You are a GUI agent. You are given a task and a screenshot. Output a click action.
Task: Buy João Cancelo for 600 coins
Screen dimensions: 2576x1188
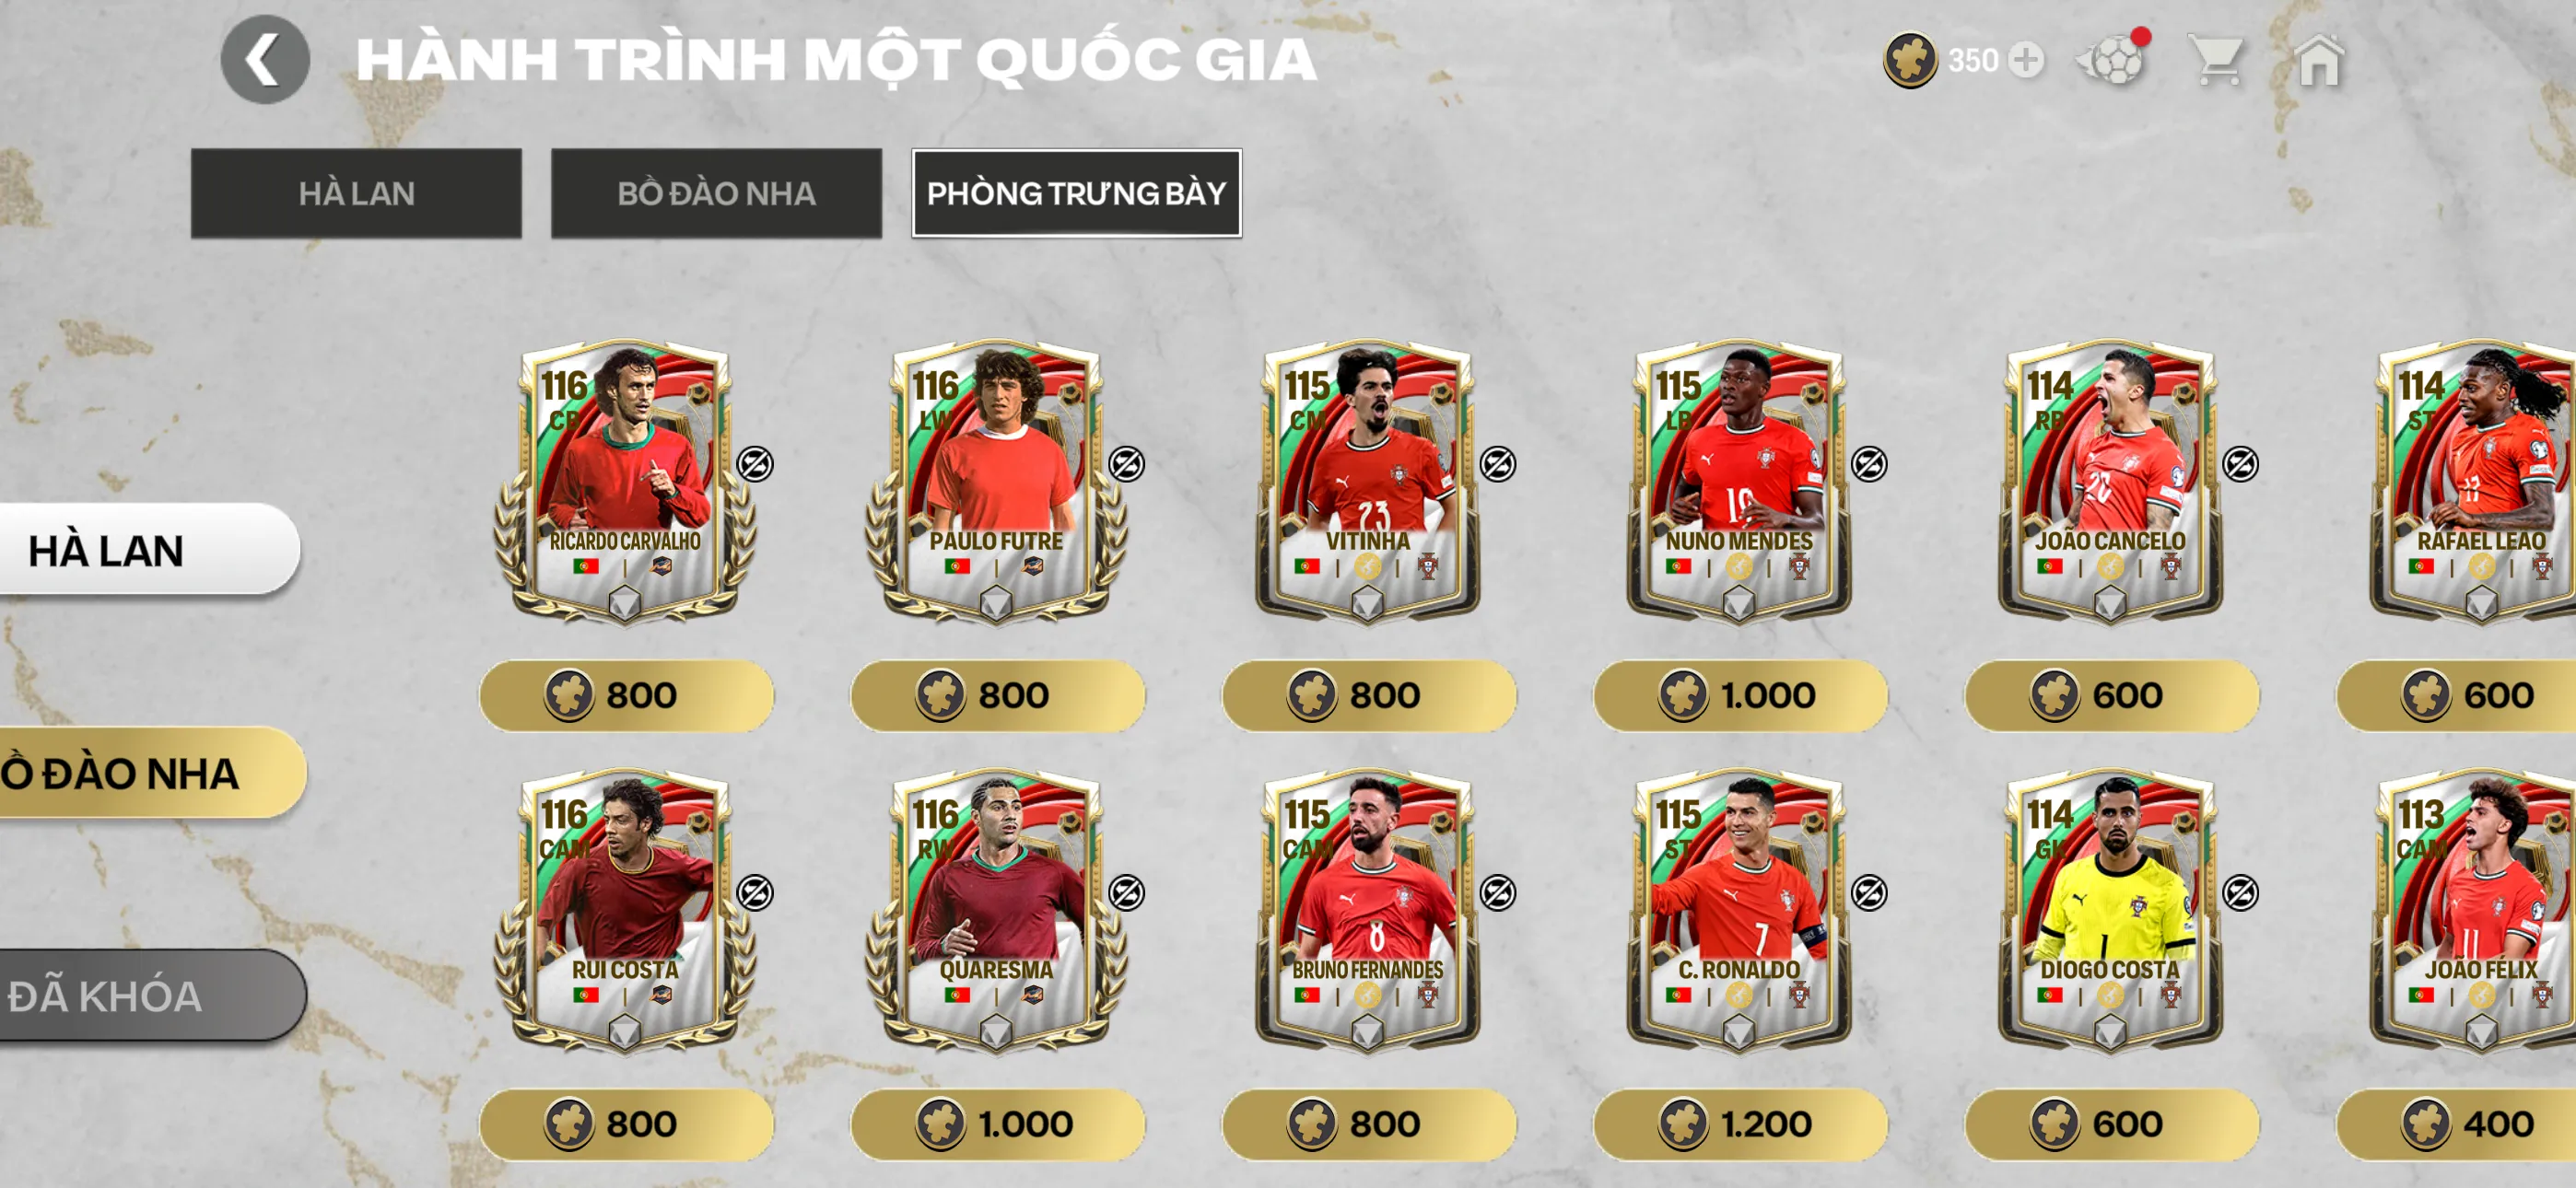pos(2112,695)
